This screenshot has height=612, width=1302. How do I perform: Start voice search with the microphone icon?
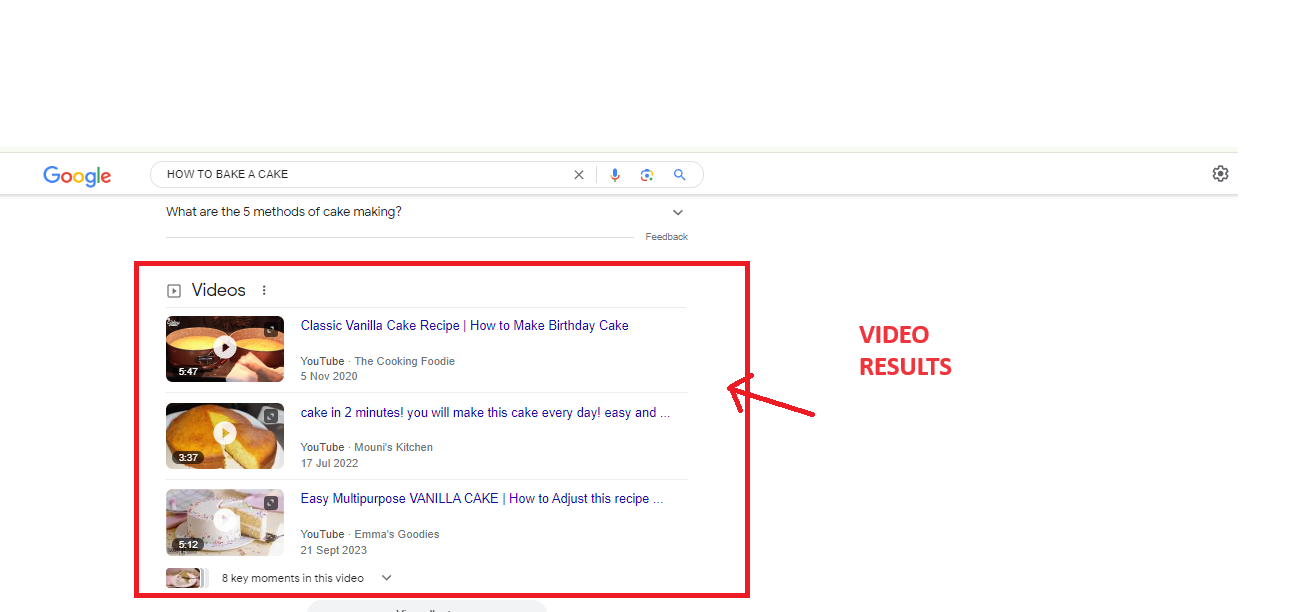[615, 175]
